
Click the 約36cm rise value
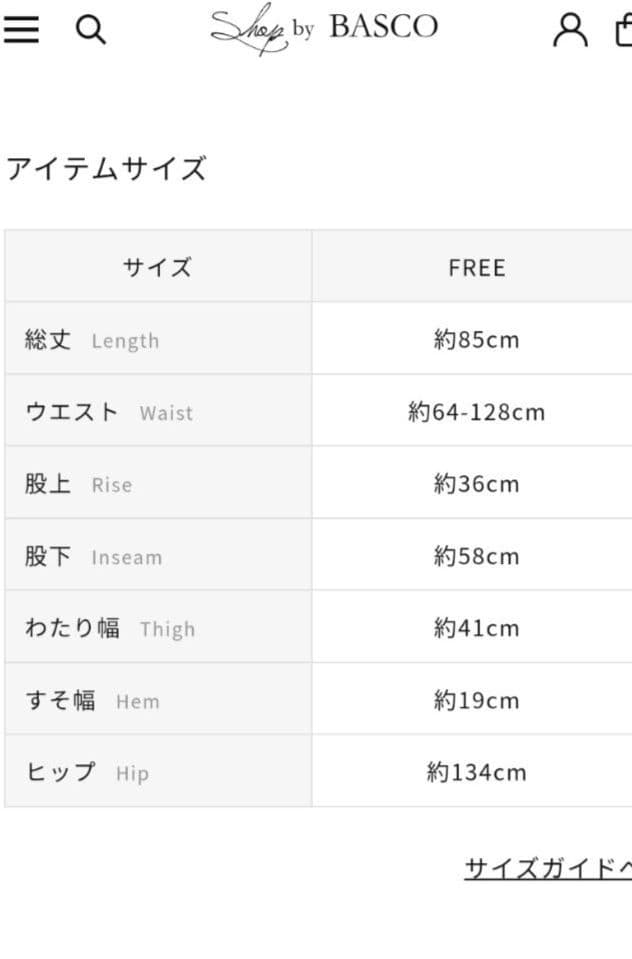pos(476,483)
